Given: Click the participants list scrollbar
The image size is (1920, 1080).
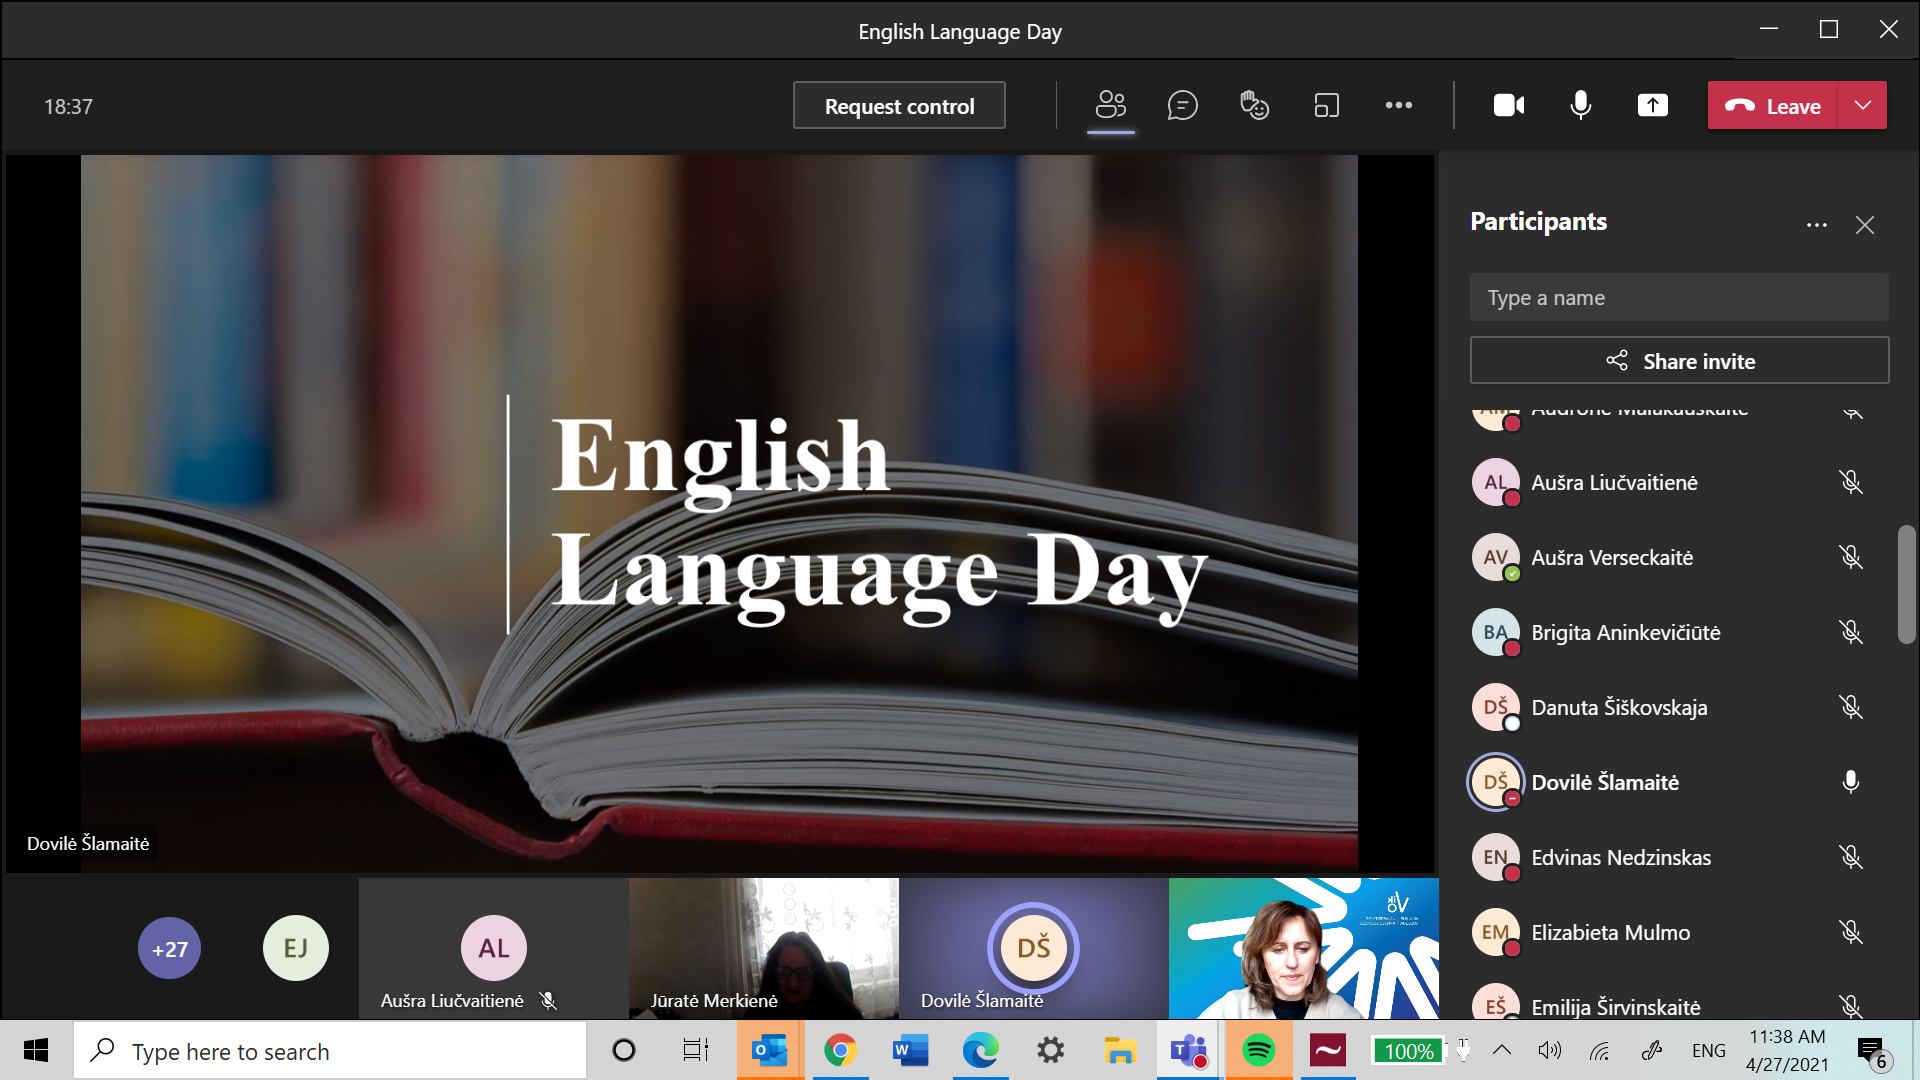Looking at the screenshot, I should tap(1906, 585).
